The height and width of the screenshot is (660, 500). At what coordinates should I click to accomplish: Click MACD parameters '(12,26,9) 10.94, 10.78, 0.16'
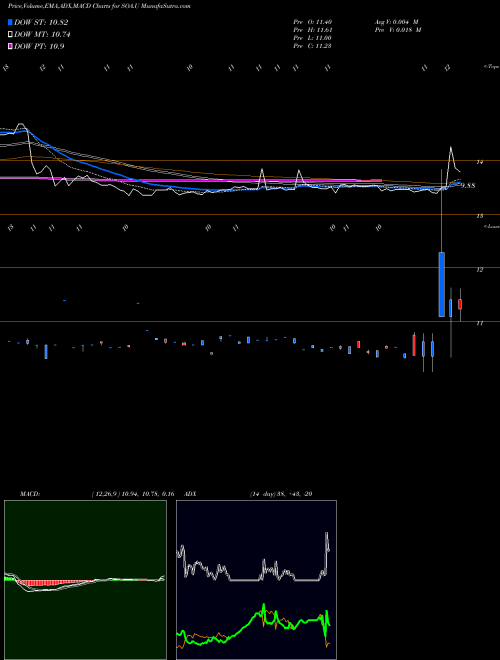(x=133, y=494)
